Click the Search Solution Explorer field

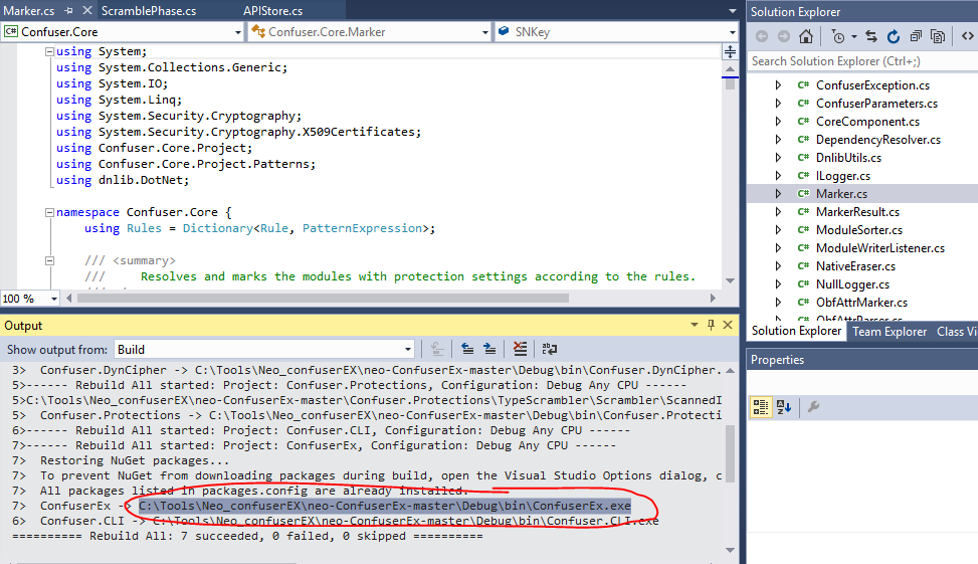pos(862,61)
